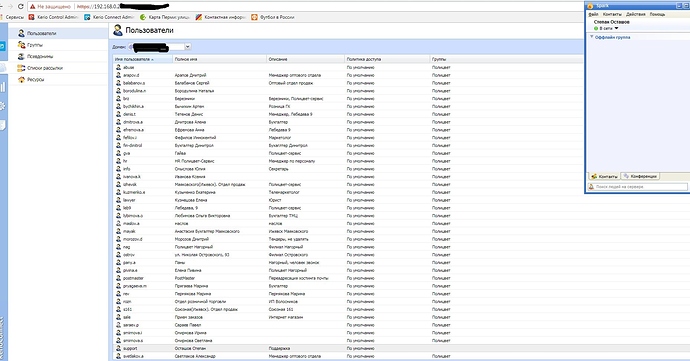Open Футбол в России bookmark

[273, 17]
